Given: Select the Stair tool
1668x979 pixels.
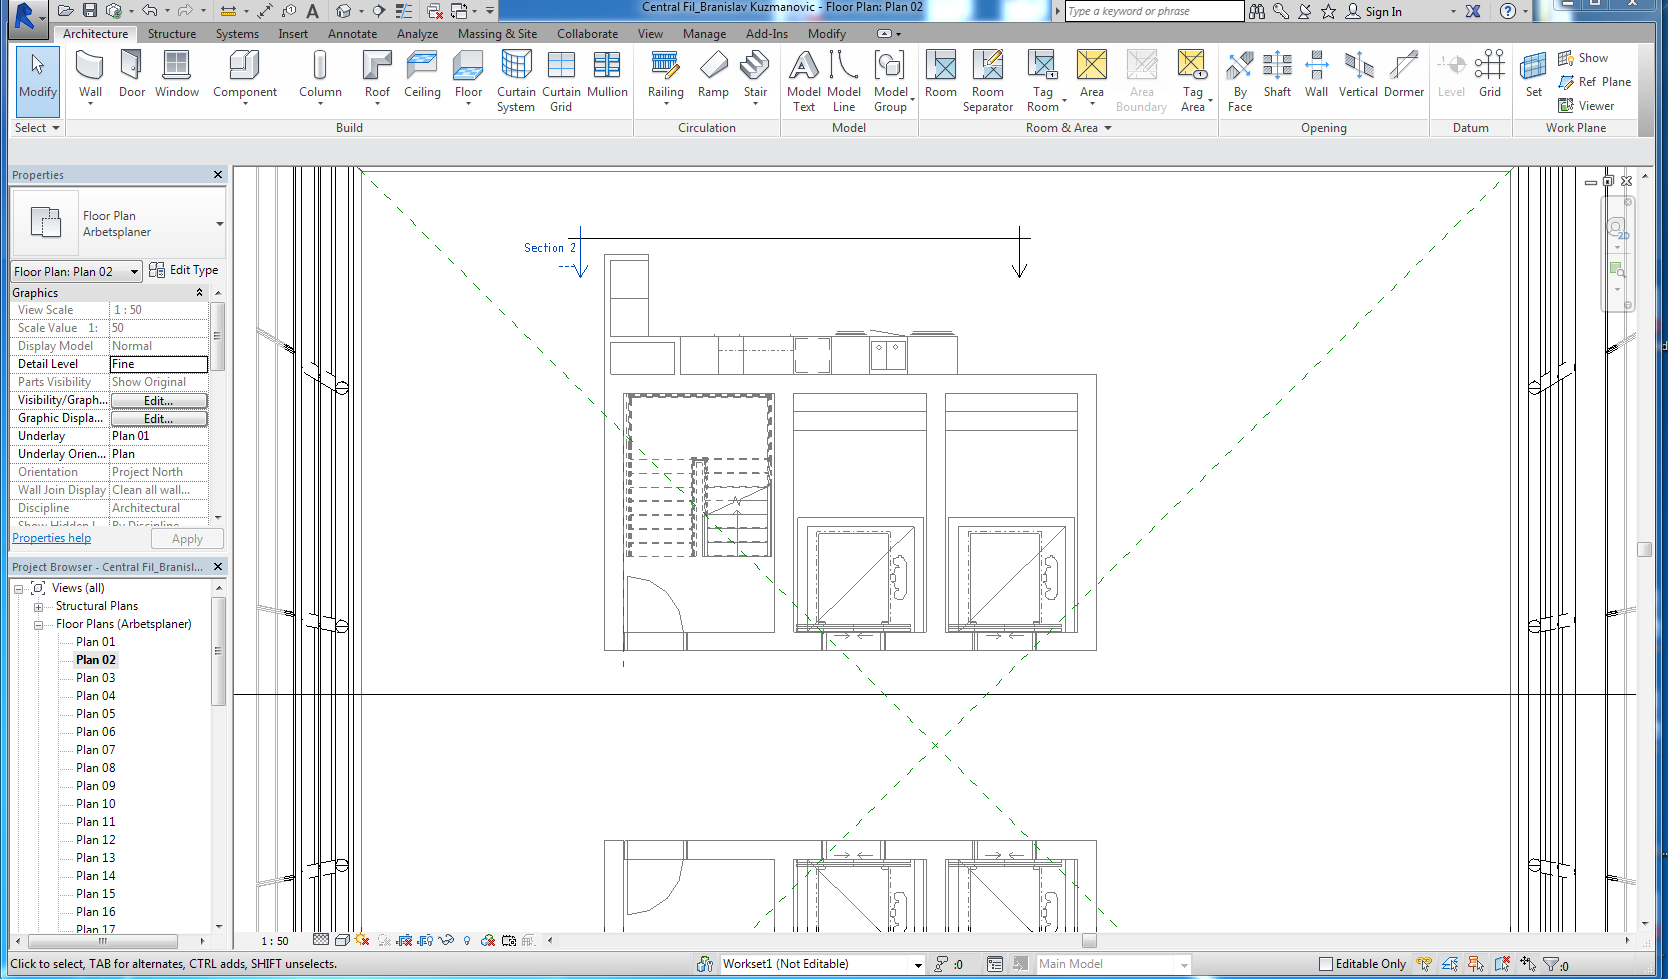Looking at the screenshot, I should (x=755, y=78).
